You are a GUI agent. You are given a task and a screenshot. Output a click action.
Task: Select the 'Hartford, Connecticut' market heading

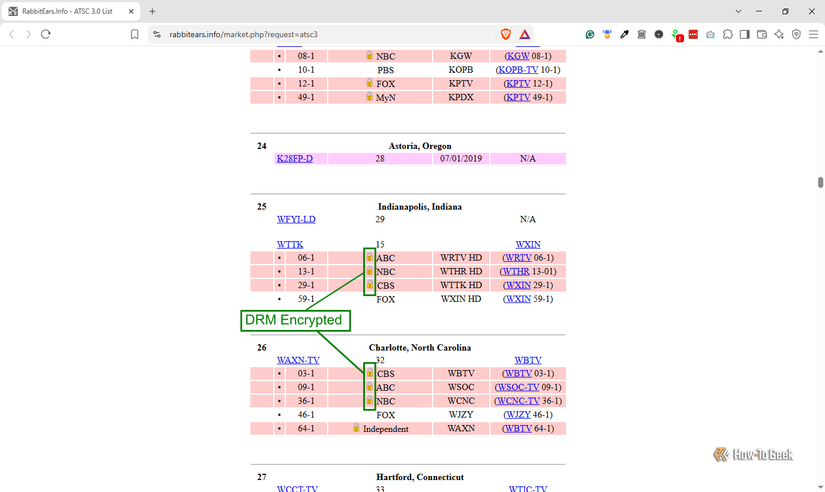coord(420,477)
